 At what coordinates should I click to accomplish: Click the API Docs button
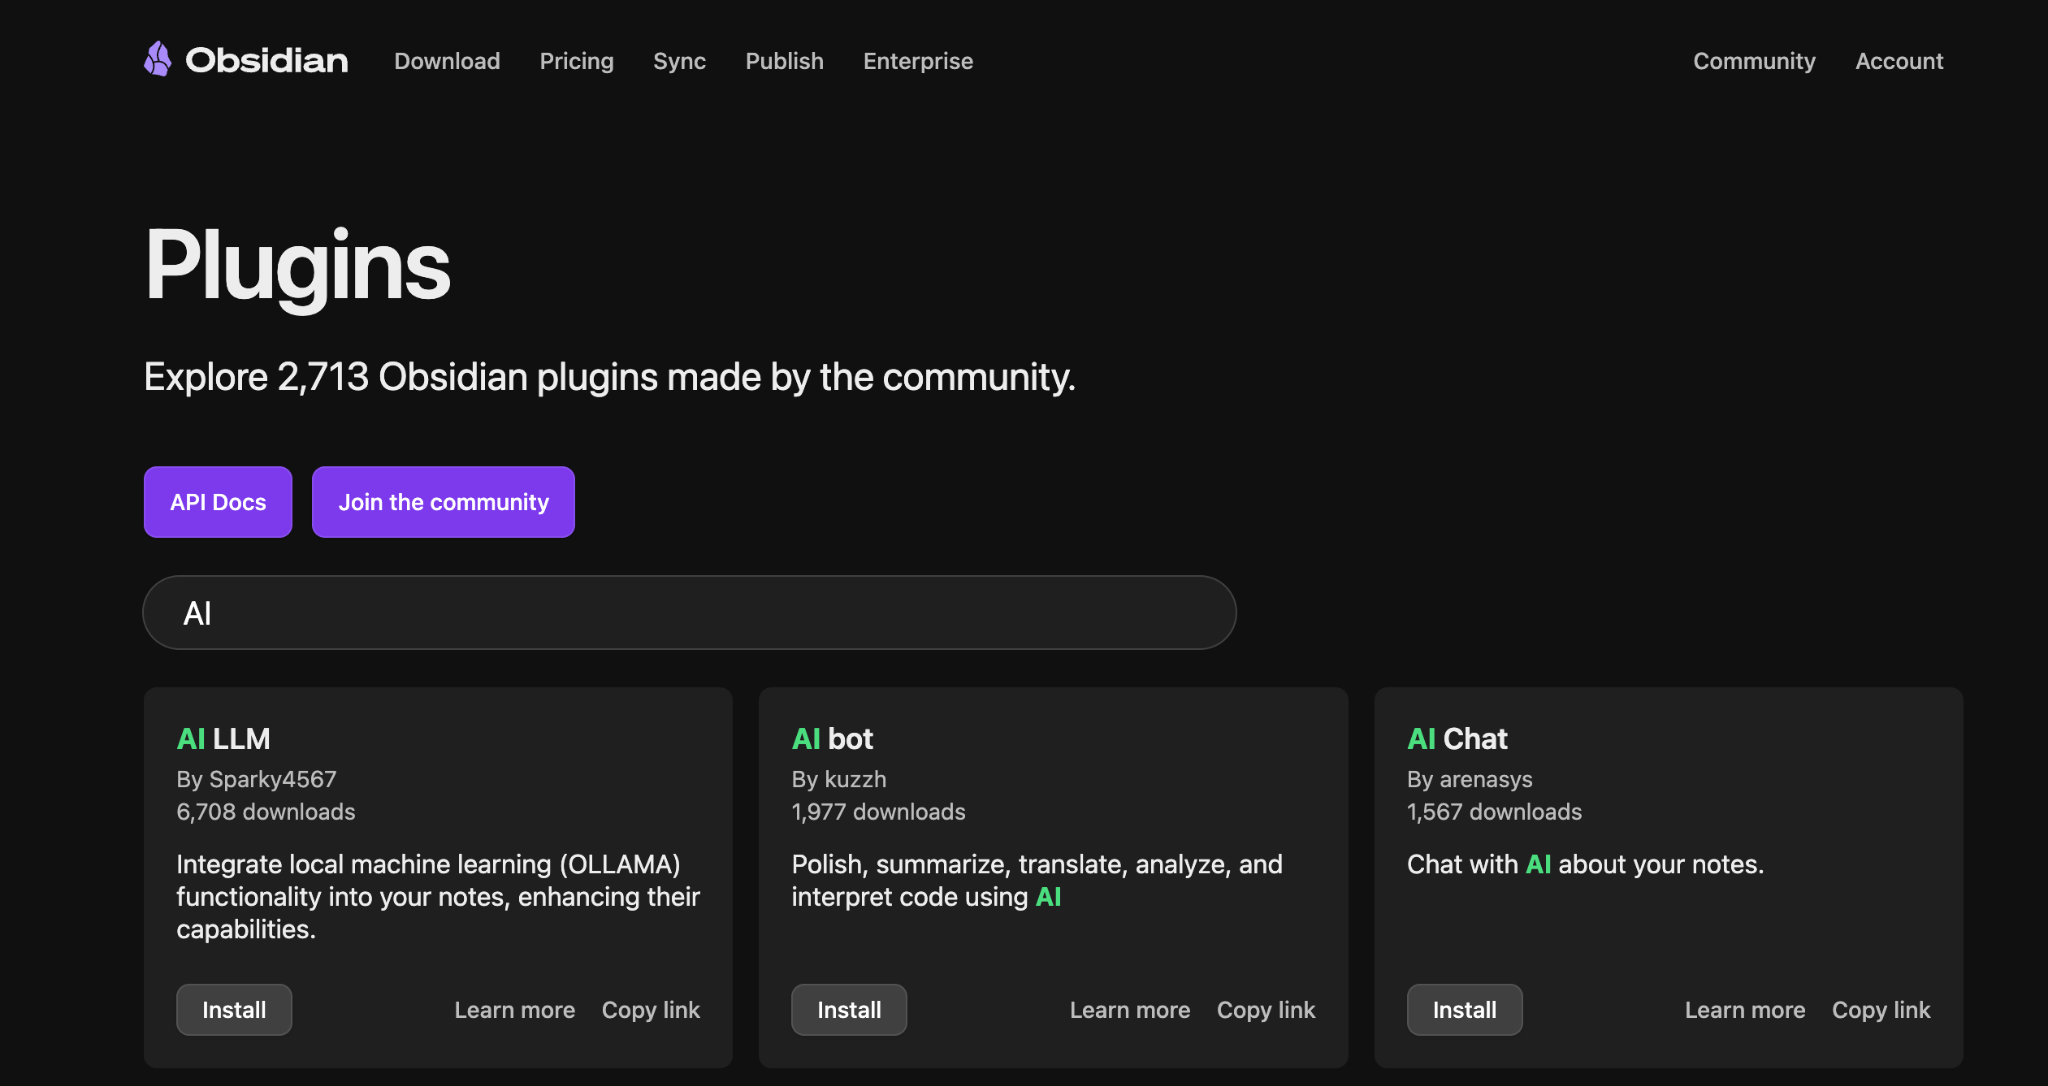(218, 502)
